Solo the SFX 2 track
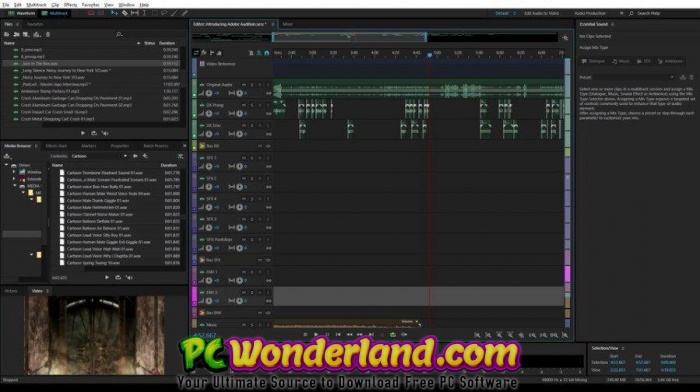Image resolution: width=700 pixels, height=392 pixels. coord(252,178)
